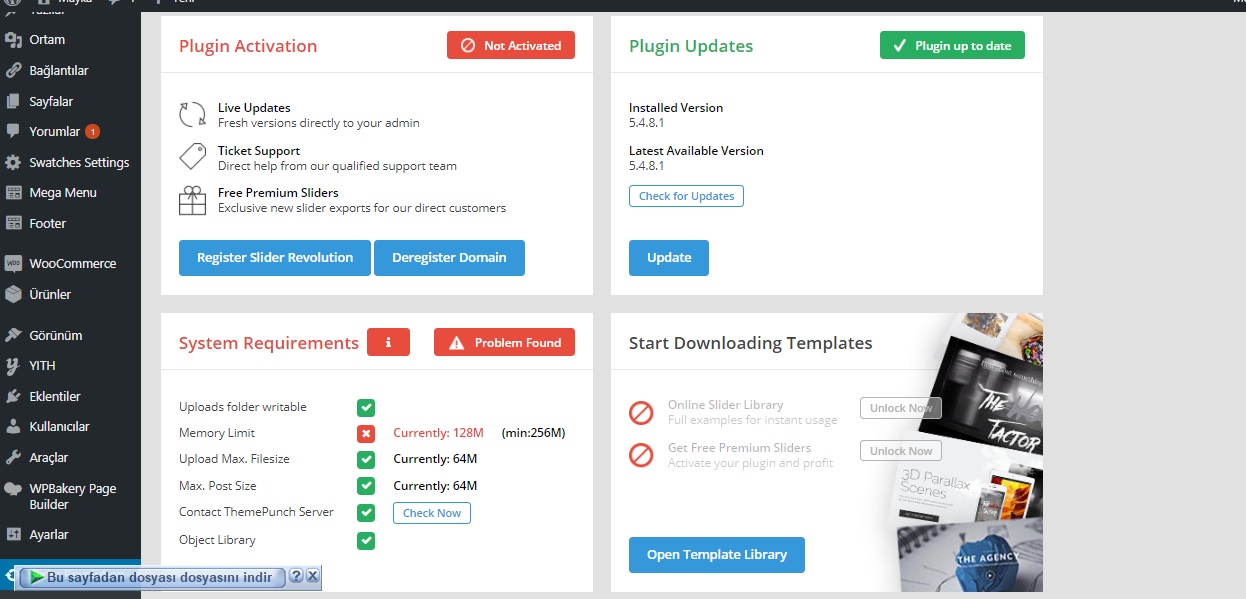Open Eklentiler plugins menu
This screenshot has height=599, width=1246.
(x=70, y=396)
